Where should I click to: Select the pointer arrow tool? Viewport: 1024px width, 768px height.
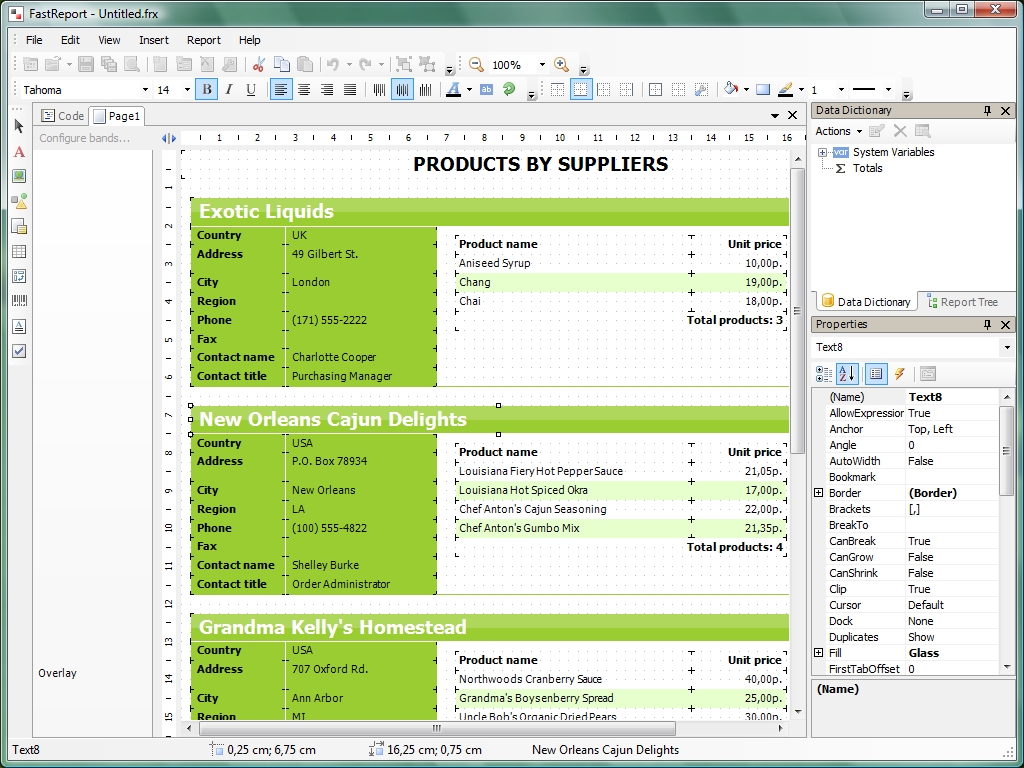pos(19,126)
